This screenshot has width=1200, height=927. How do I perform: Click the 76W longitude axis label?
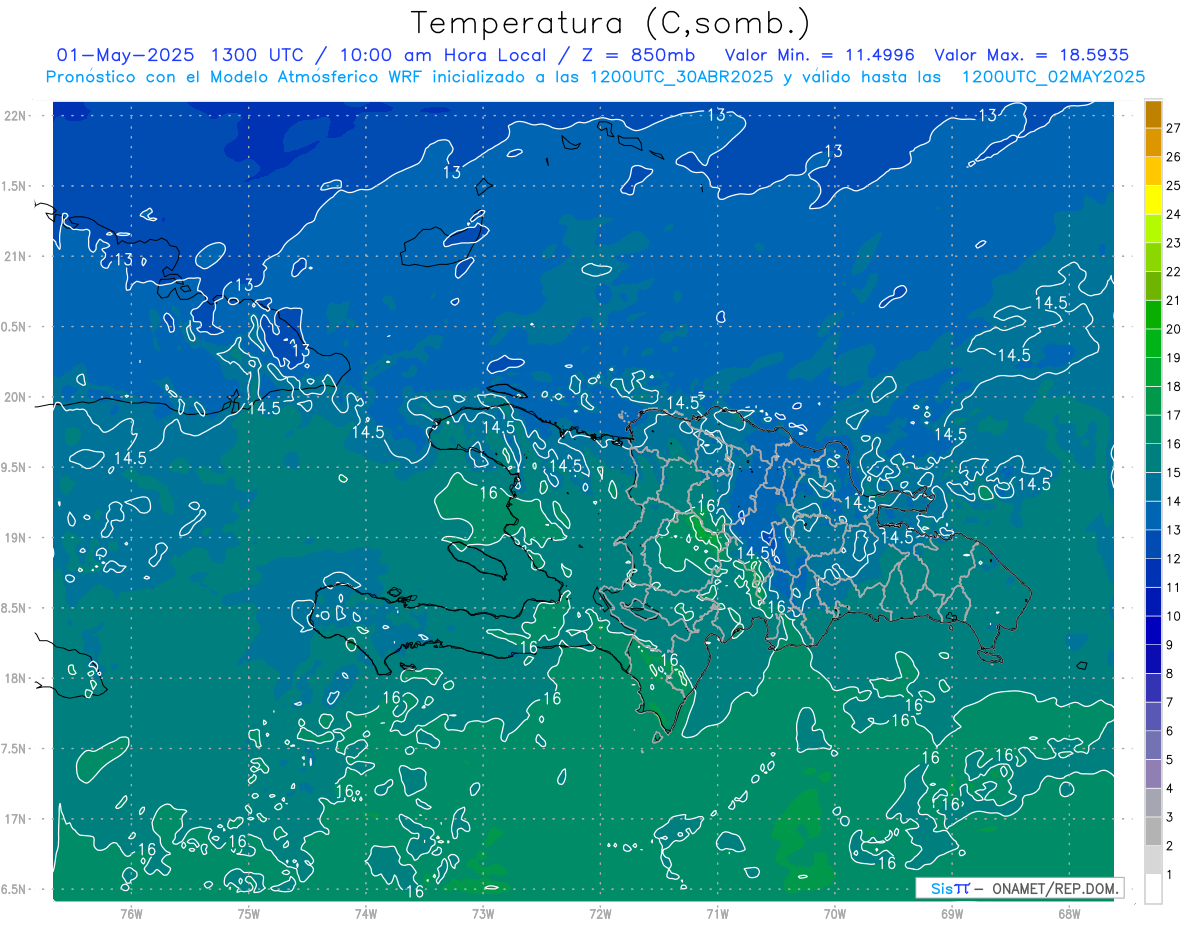131,913
